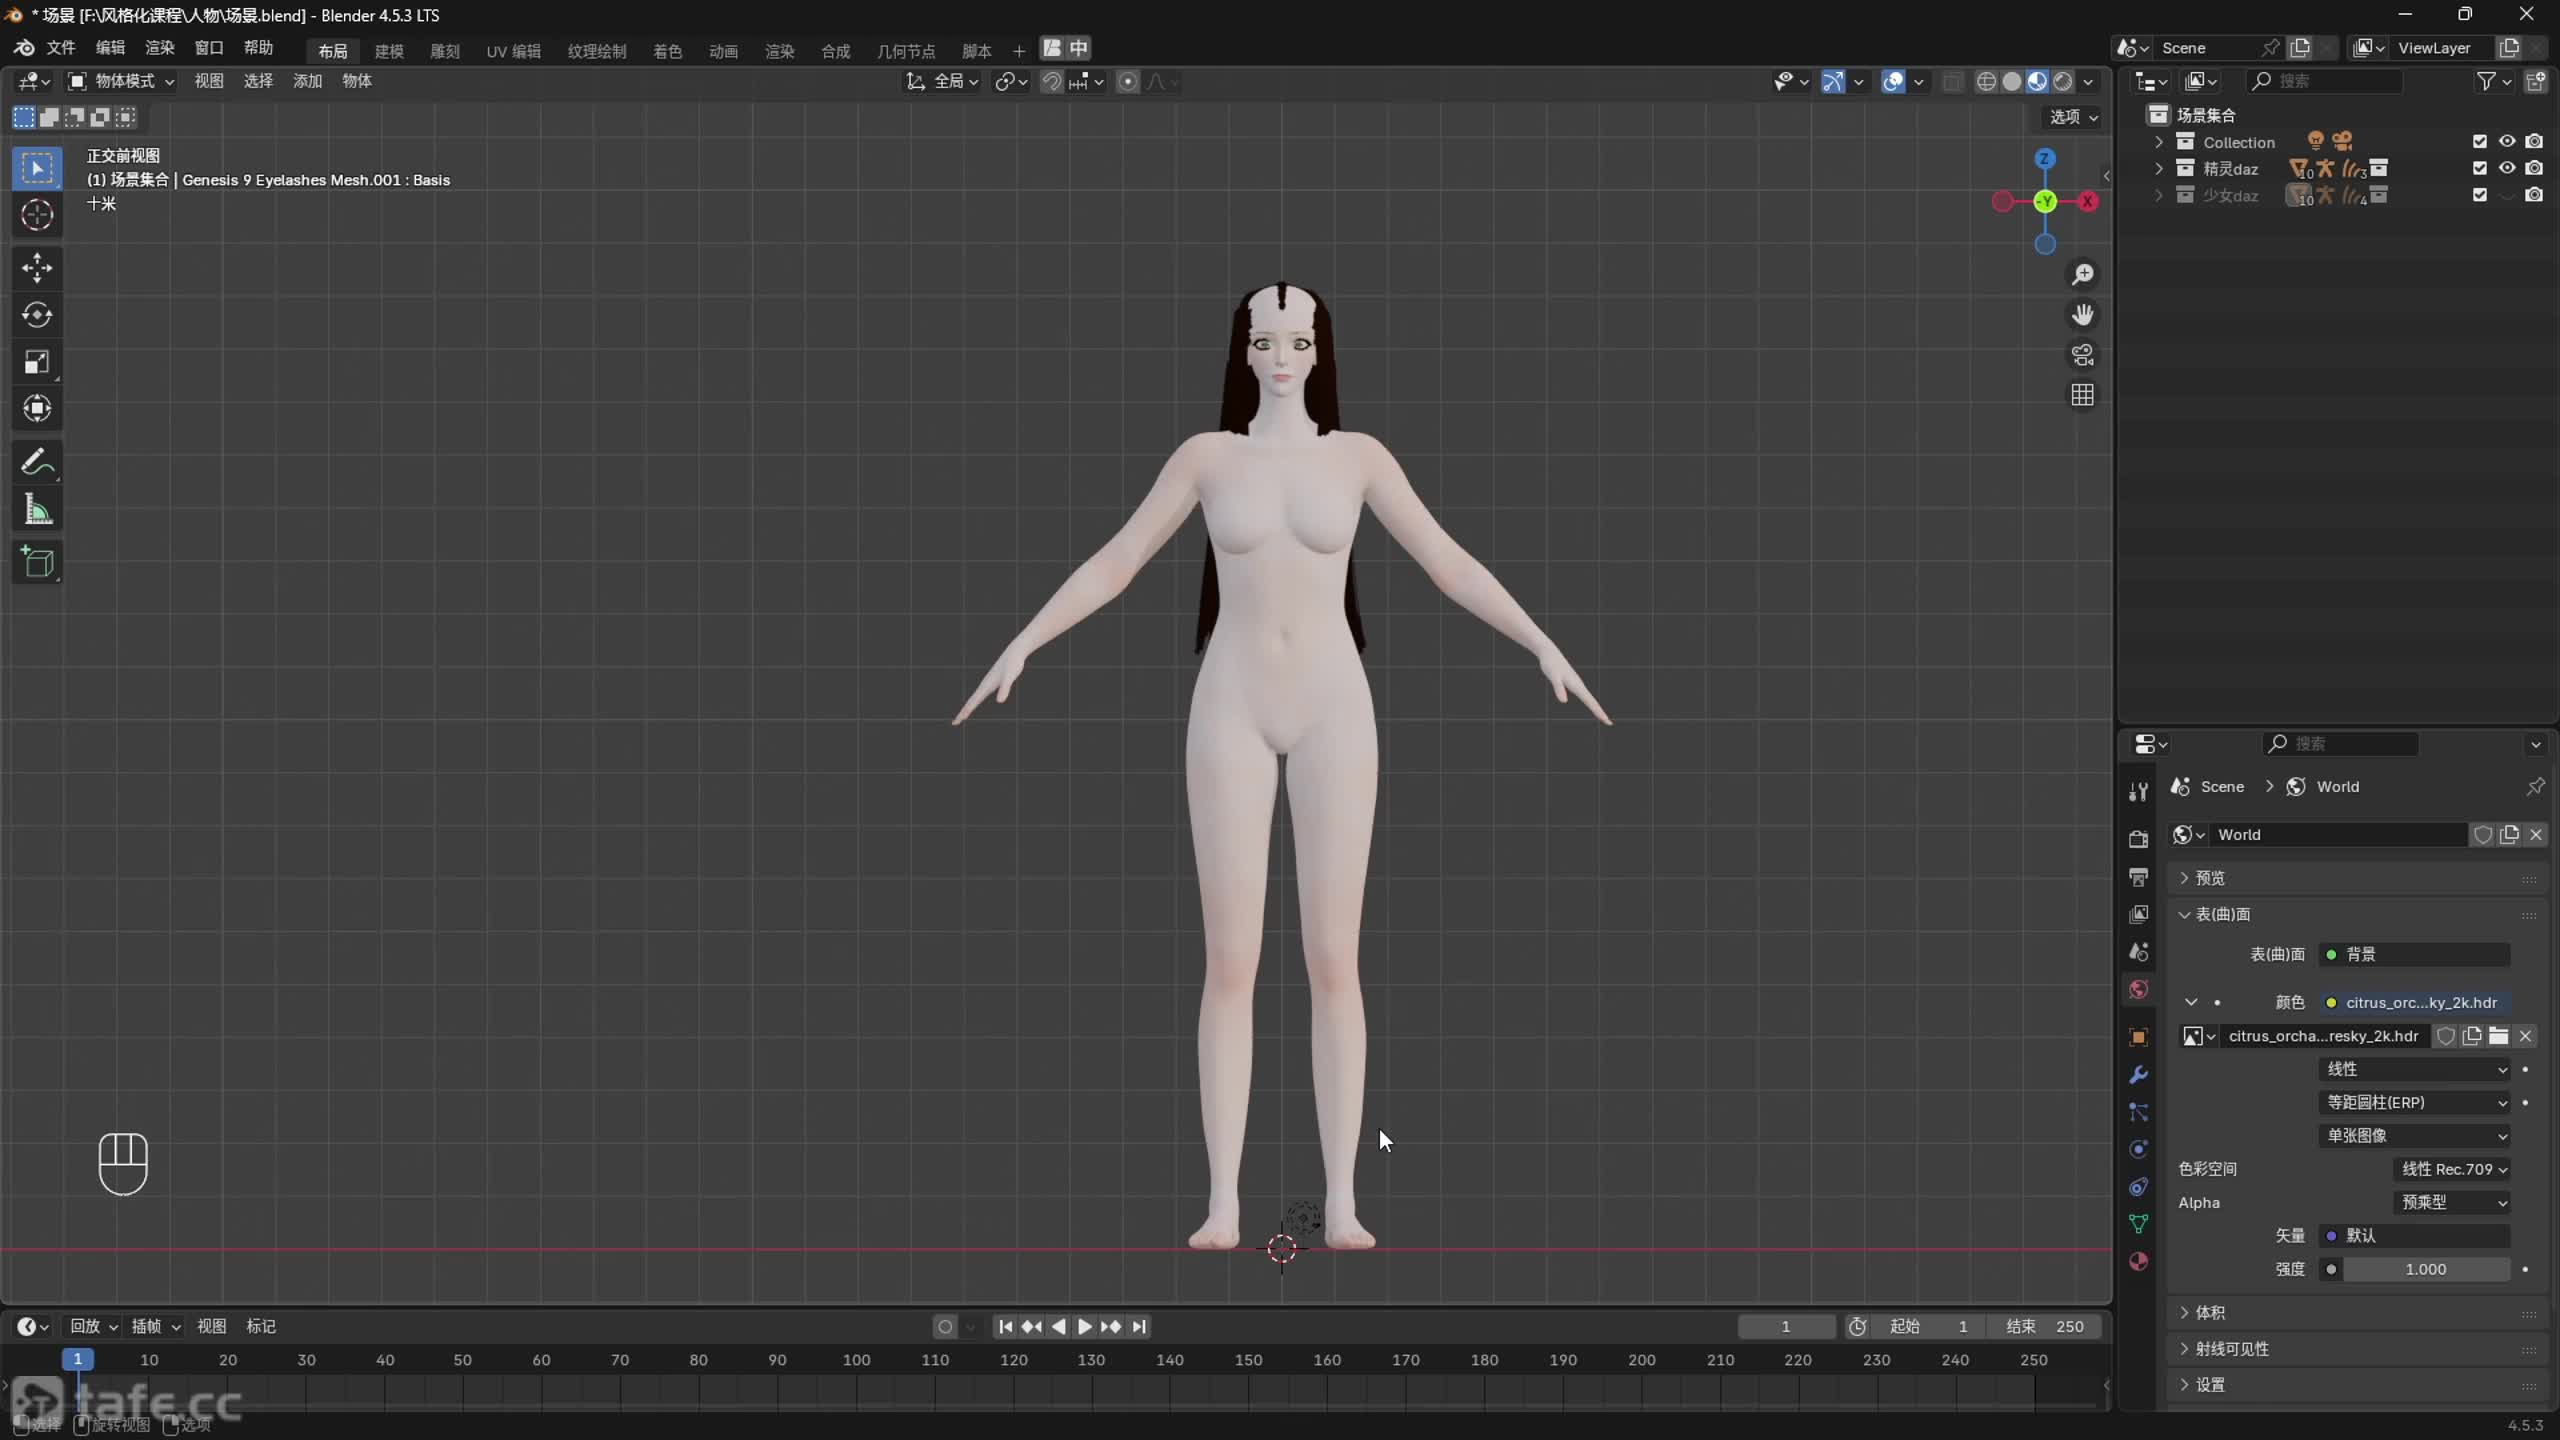Open the 文件 menu
2560x1440 pixels.
60,48
